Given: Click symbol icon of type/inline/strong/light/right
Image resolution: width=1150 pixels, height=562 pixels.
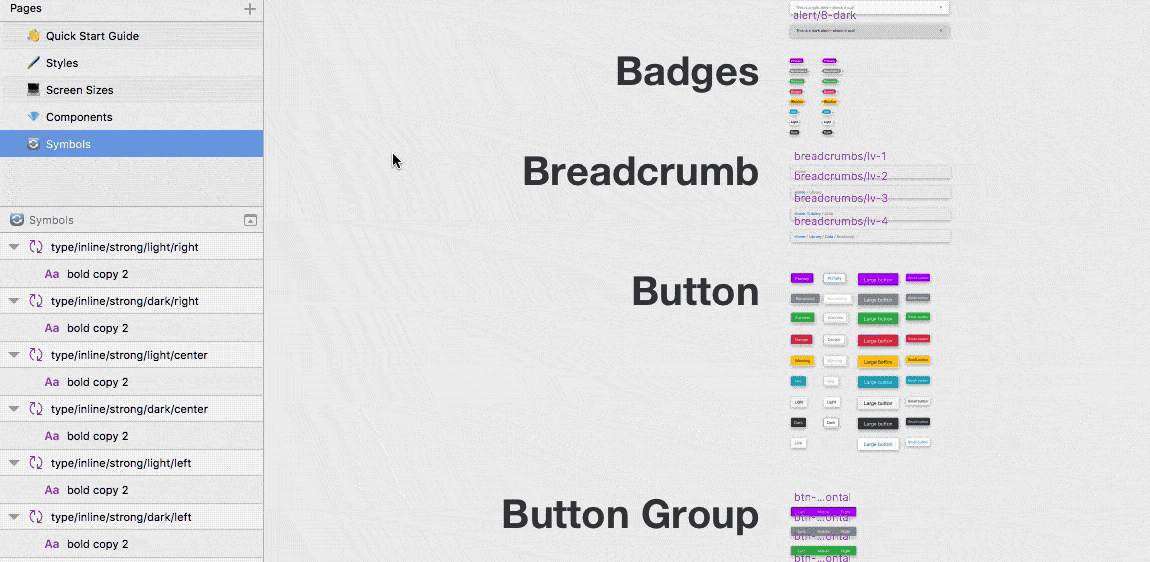Looking at the screenshot, I should click(35, 247).
